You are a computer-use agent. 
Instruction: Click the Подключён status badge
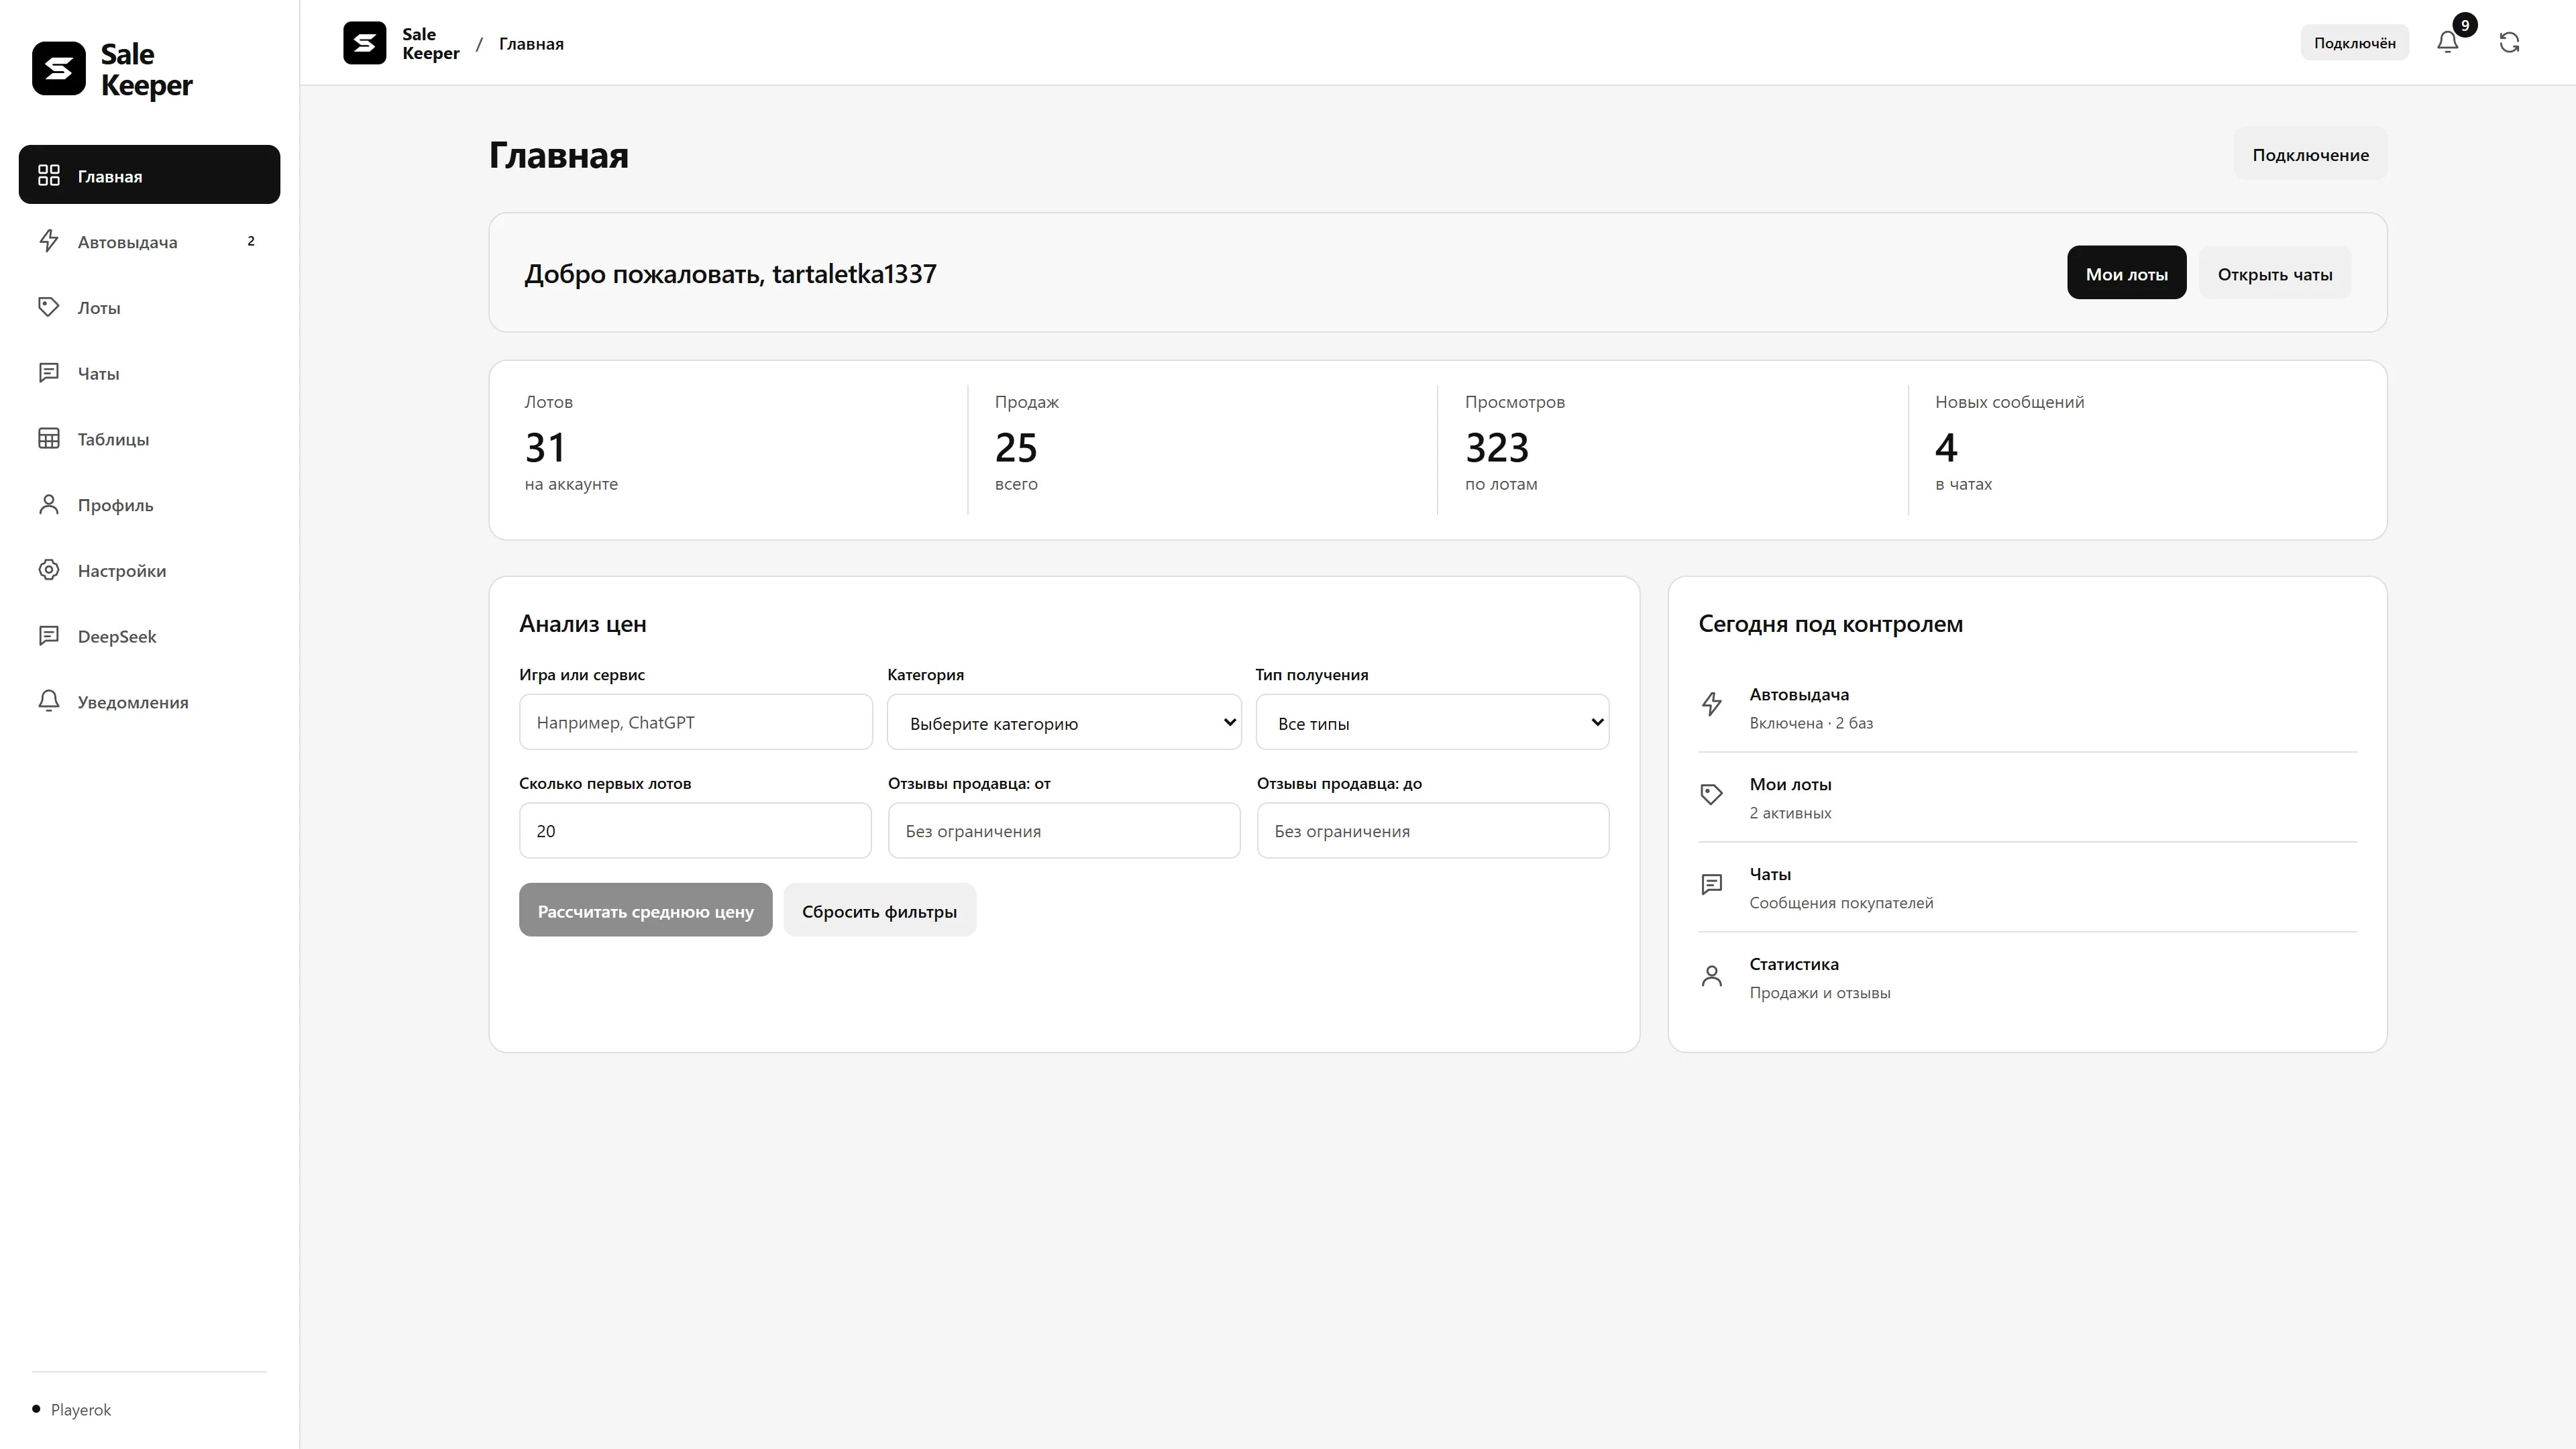2354,42
